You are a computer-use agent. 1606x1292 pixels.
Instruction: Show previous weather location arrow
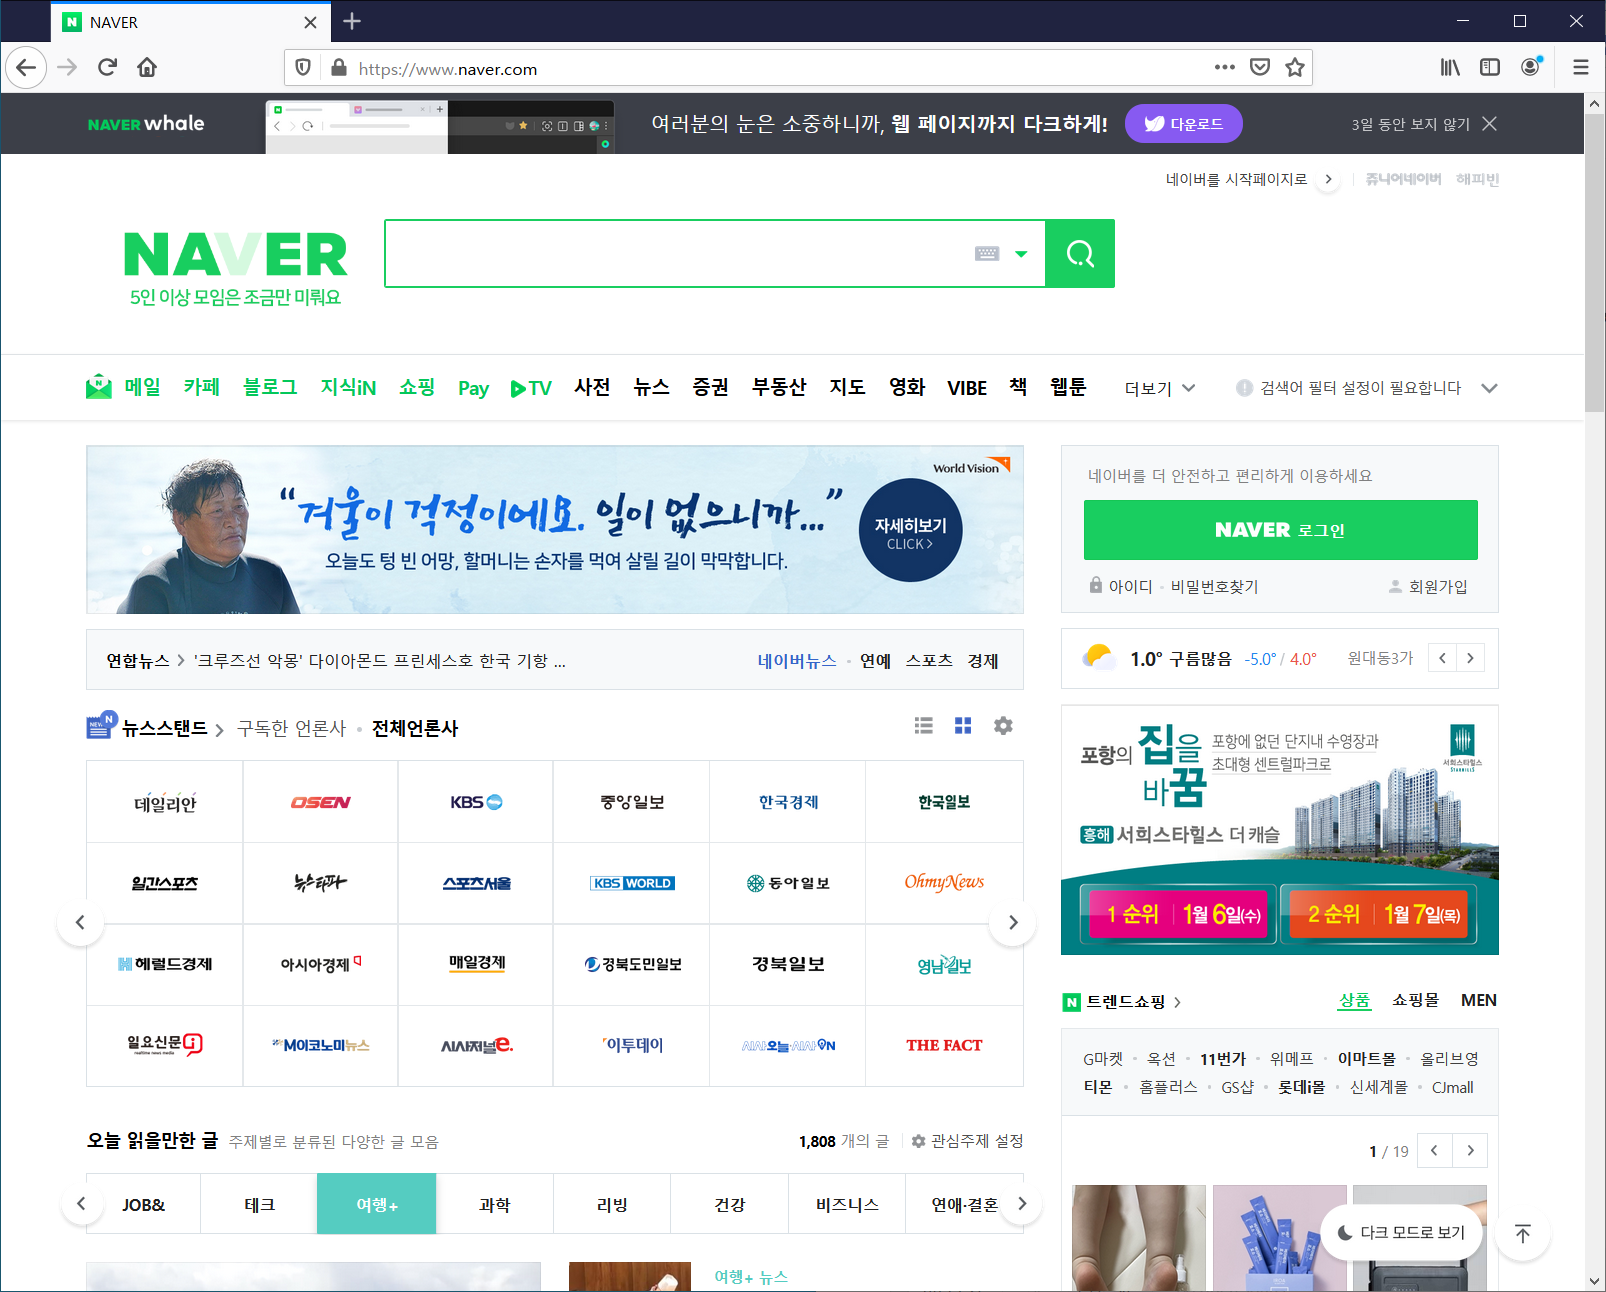click(x=1442, y=658)
